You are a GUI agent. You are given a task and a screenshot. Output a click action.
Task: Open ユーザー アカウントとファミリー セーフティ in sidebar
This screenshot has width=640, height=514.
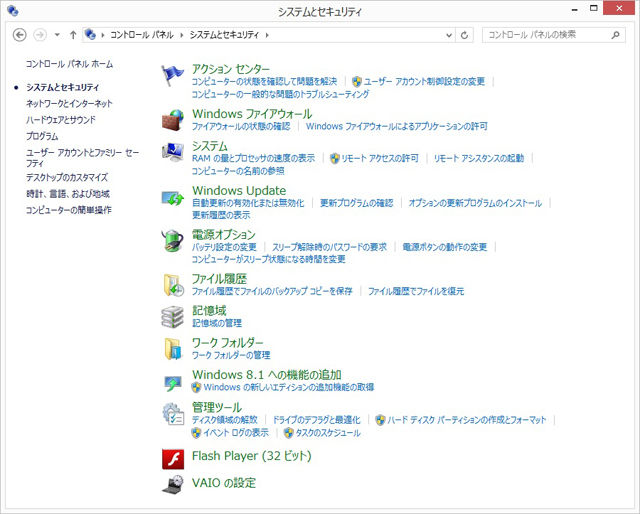coord(82,158)
